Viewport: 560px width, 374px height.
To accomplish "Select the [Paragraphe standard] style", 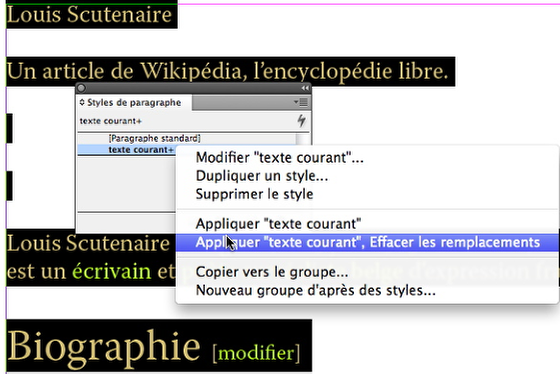I will click(x=154, y=138).
